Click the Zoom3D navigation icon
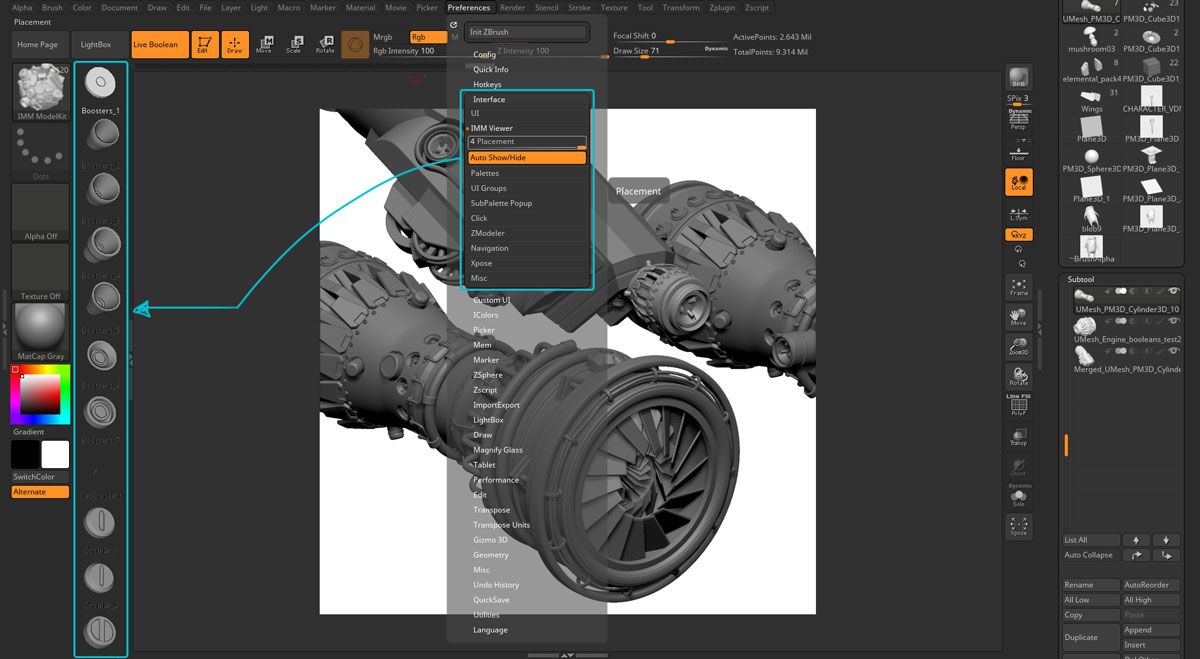The width and height of the screenshot is (1200, 659). [x=1018, y=346]
